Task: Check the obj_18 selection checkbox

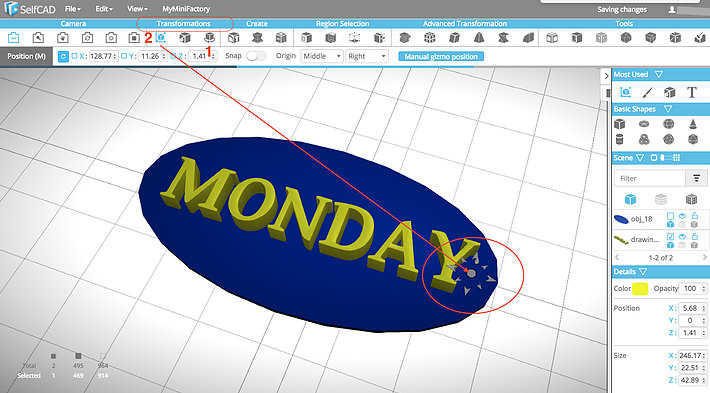Action: tap(671, 216)
